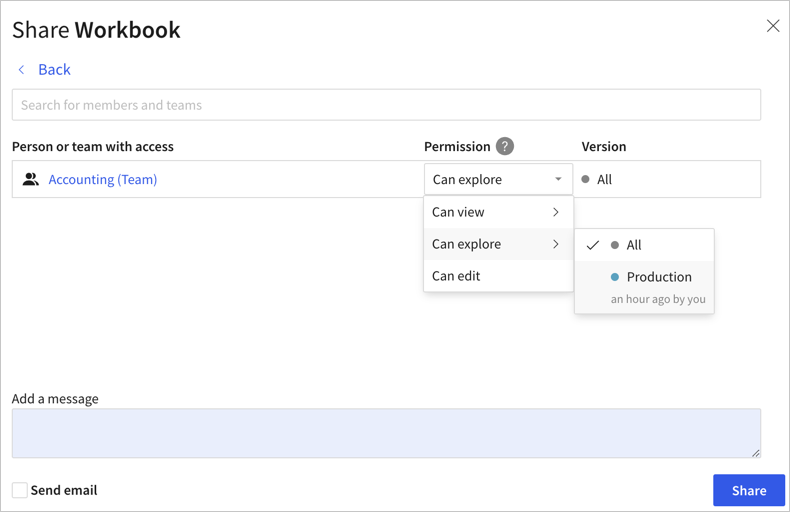Expand the Can explore submenu chevron

pos(556,244)
